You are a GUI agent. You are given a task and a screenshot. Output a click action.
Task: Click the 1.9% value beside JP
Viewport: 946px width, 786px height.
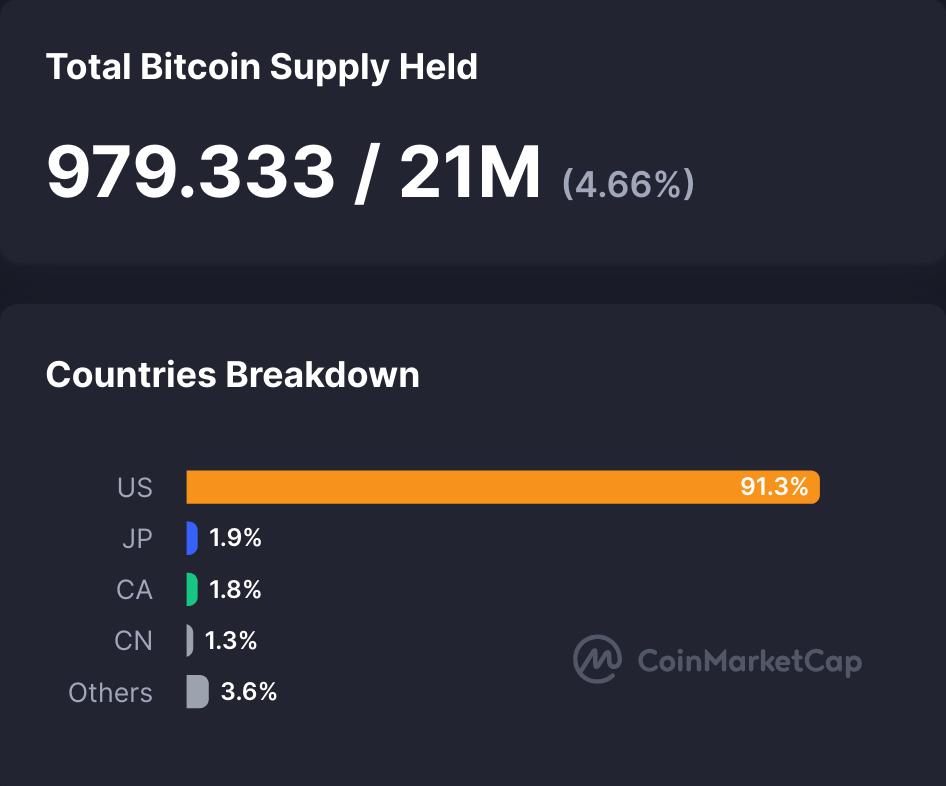coord(235,538)
